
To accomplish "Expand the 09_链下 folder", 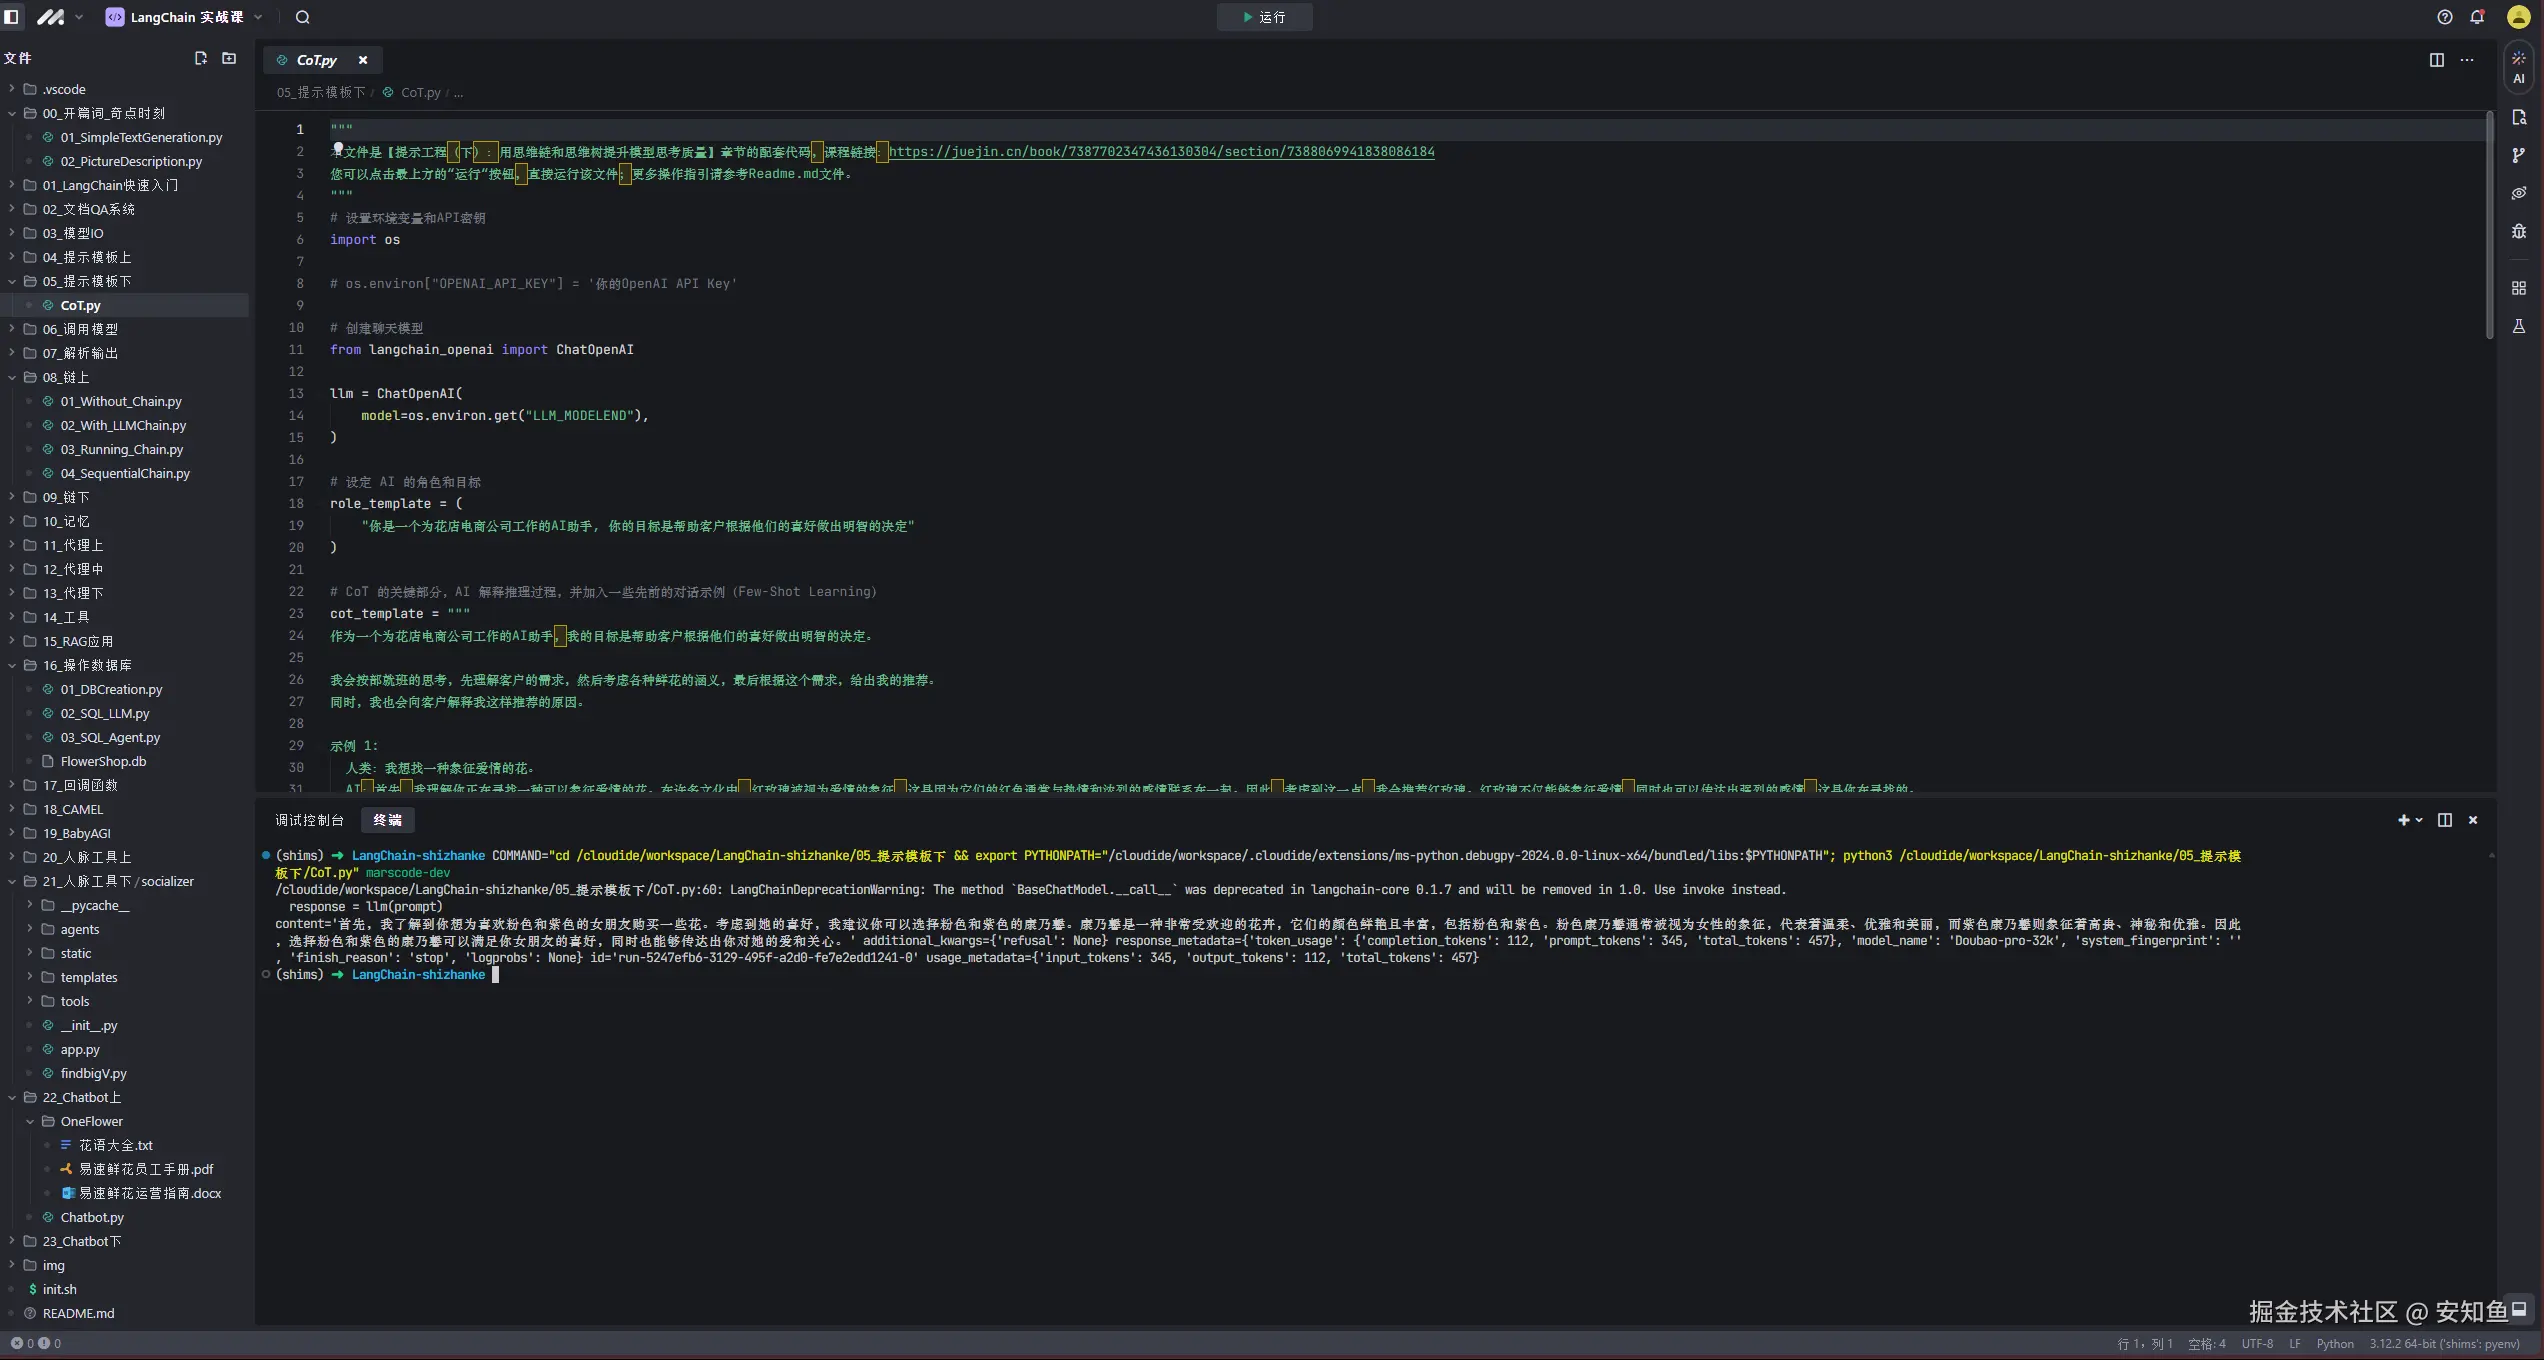I will click(x=66, y=497).
